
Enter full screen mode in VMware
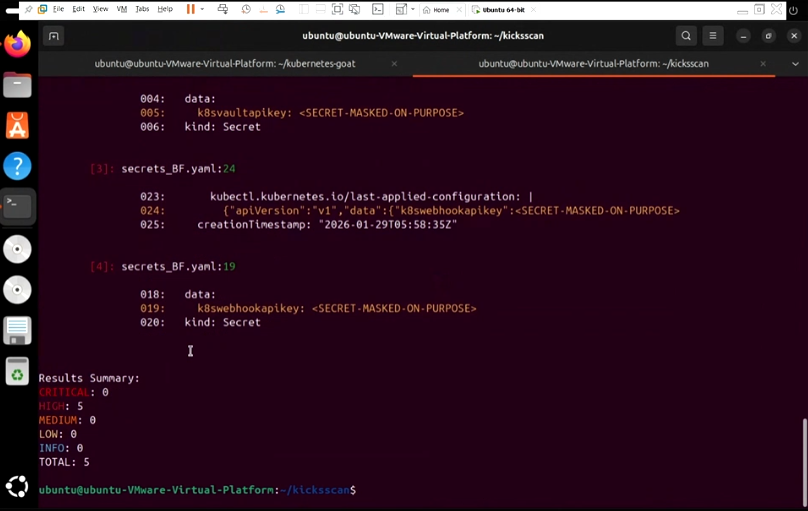tap(338, 9)
